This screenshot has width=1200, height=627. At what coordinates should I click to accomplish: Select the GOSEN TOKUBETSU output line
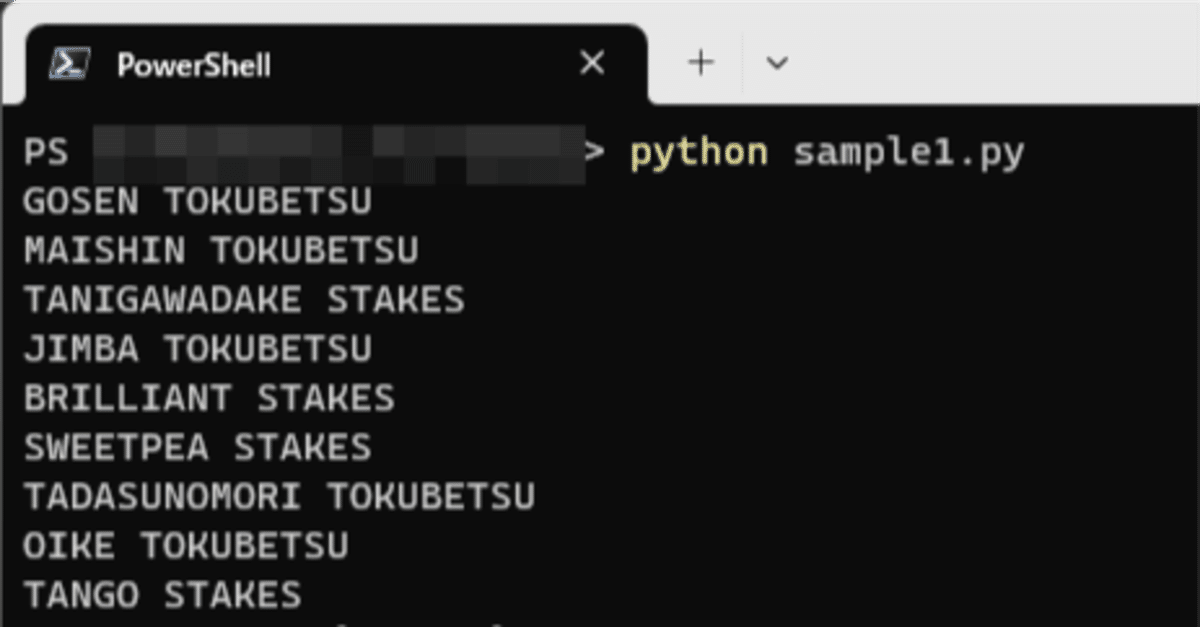[197, 201]
